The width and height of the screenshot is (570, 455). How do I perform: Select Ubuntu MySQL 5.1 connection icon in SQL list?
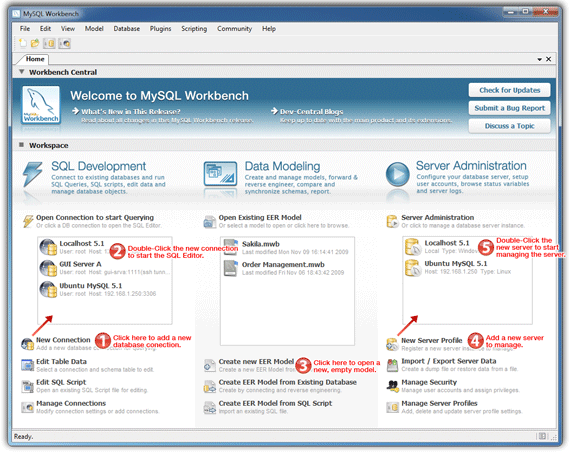[48, 289]
